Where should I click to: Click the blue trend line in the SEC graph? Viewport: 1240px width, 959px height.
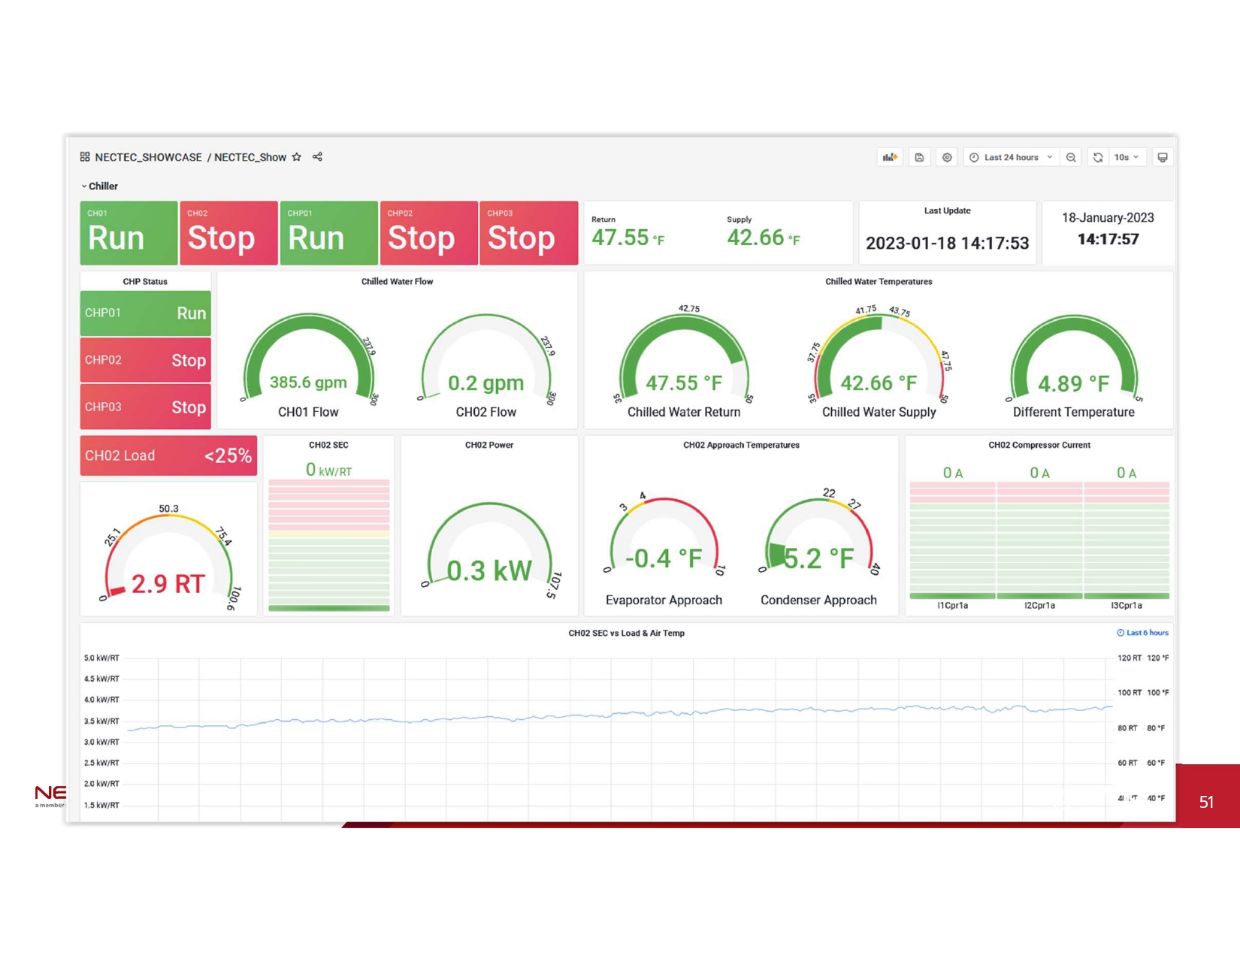pyautogui.click(x=620, y=717)
